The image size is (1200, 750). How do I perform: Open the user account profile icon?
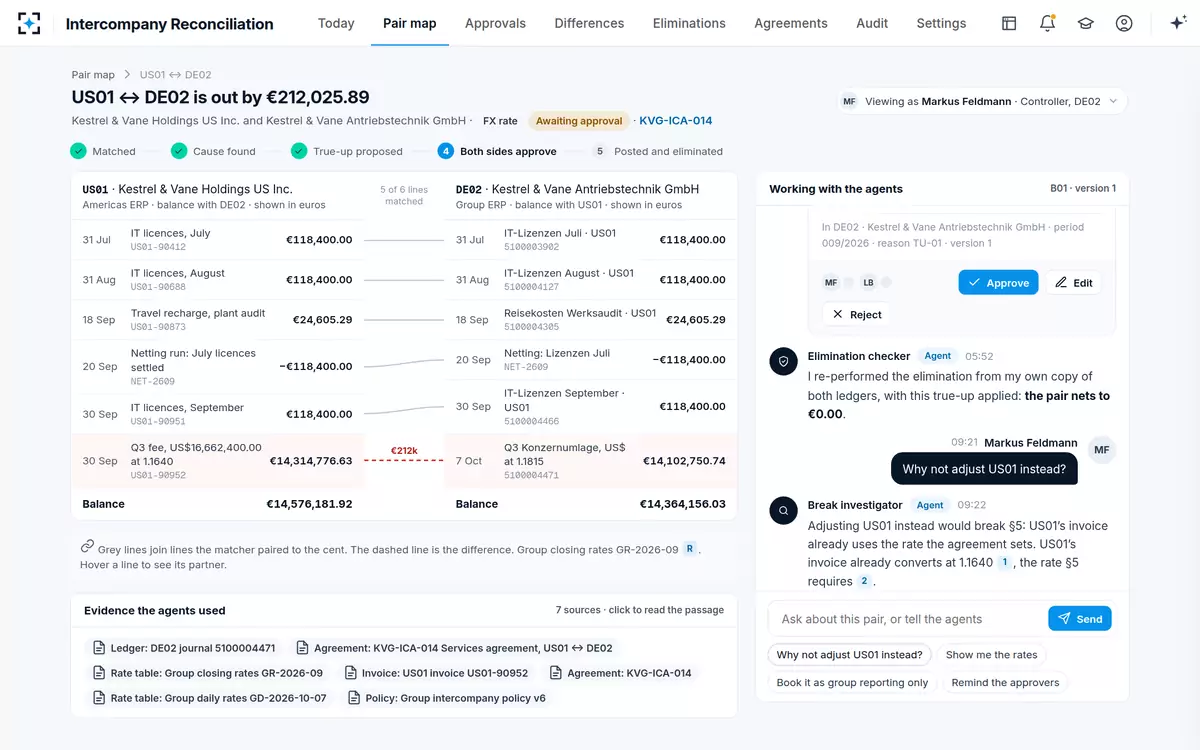point(1124,23)
